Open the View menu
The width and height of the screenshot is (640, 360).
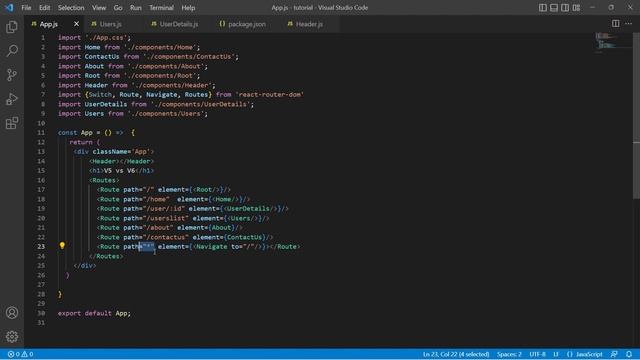[x=99, y=8]
